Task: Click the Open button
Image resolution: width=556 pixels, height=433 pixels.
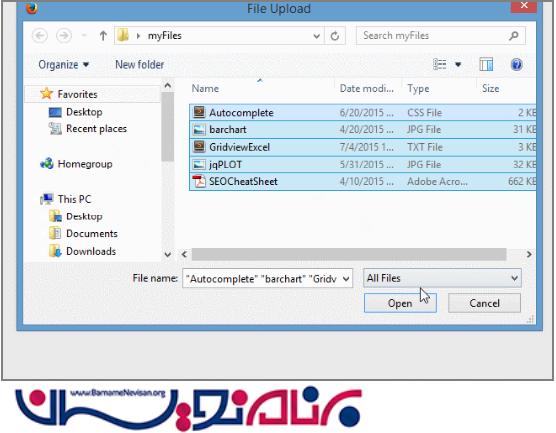Action: click(400, 303)
